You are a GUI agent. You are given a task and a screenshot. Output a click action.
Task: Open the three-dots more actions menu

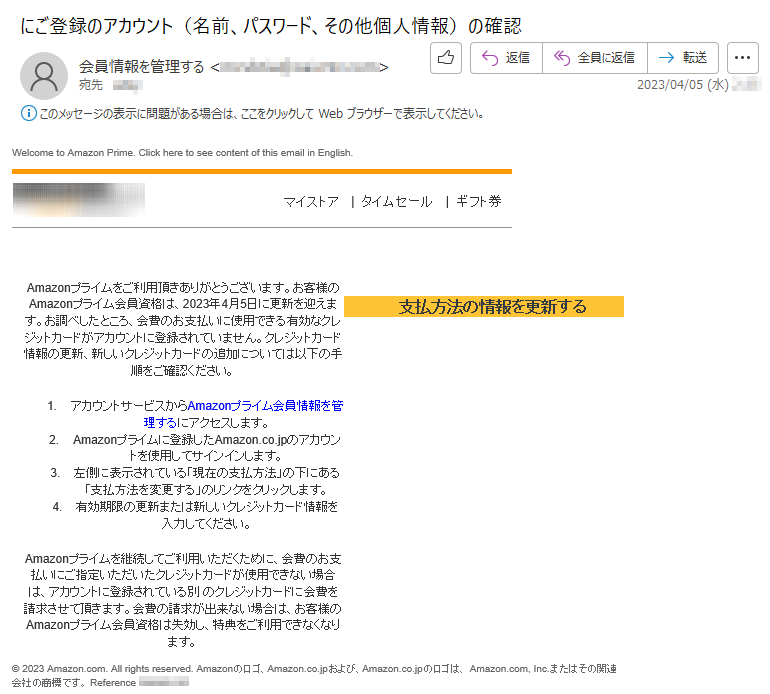coord(742,58)
